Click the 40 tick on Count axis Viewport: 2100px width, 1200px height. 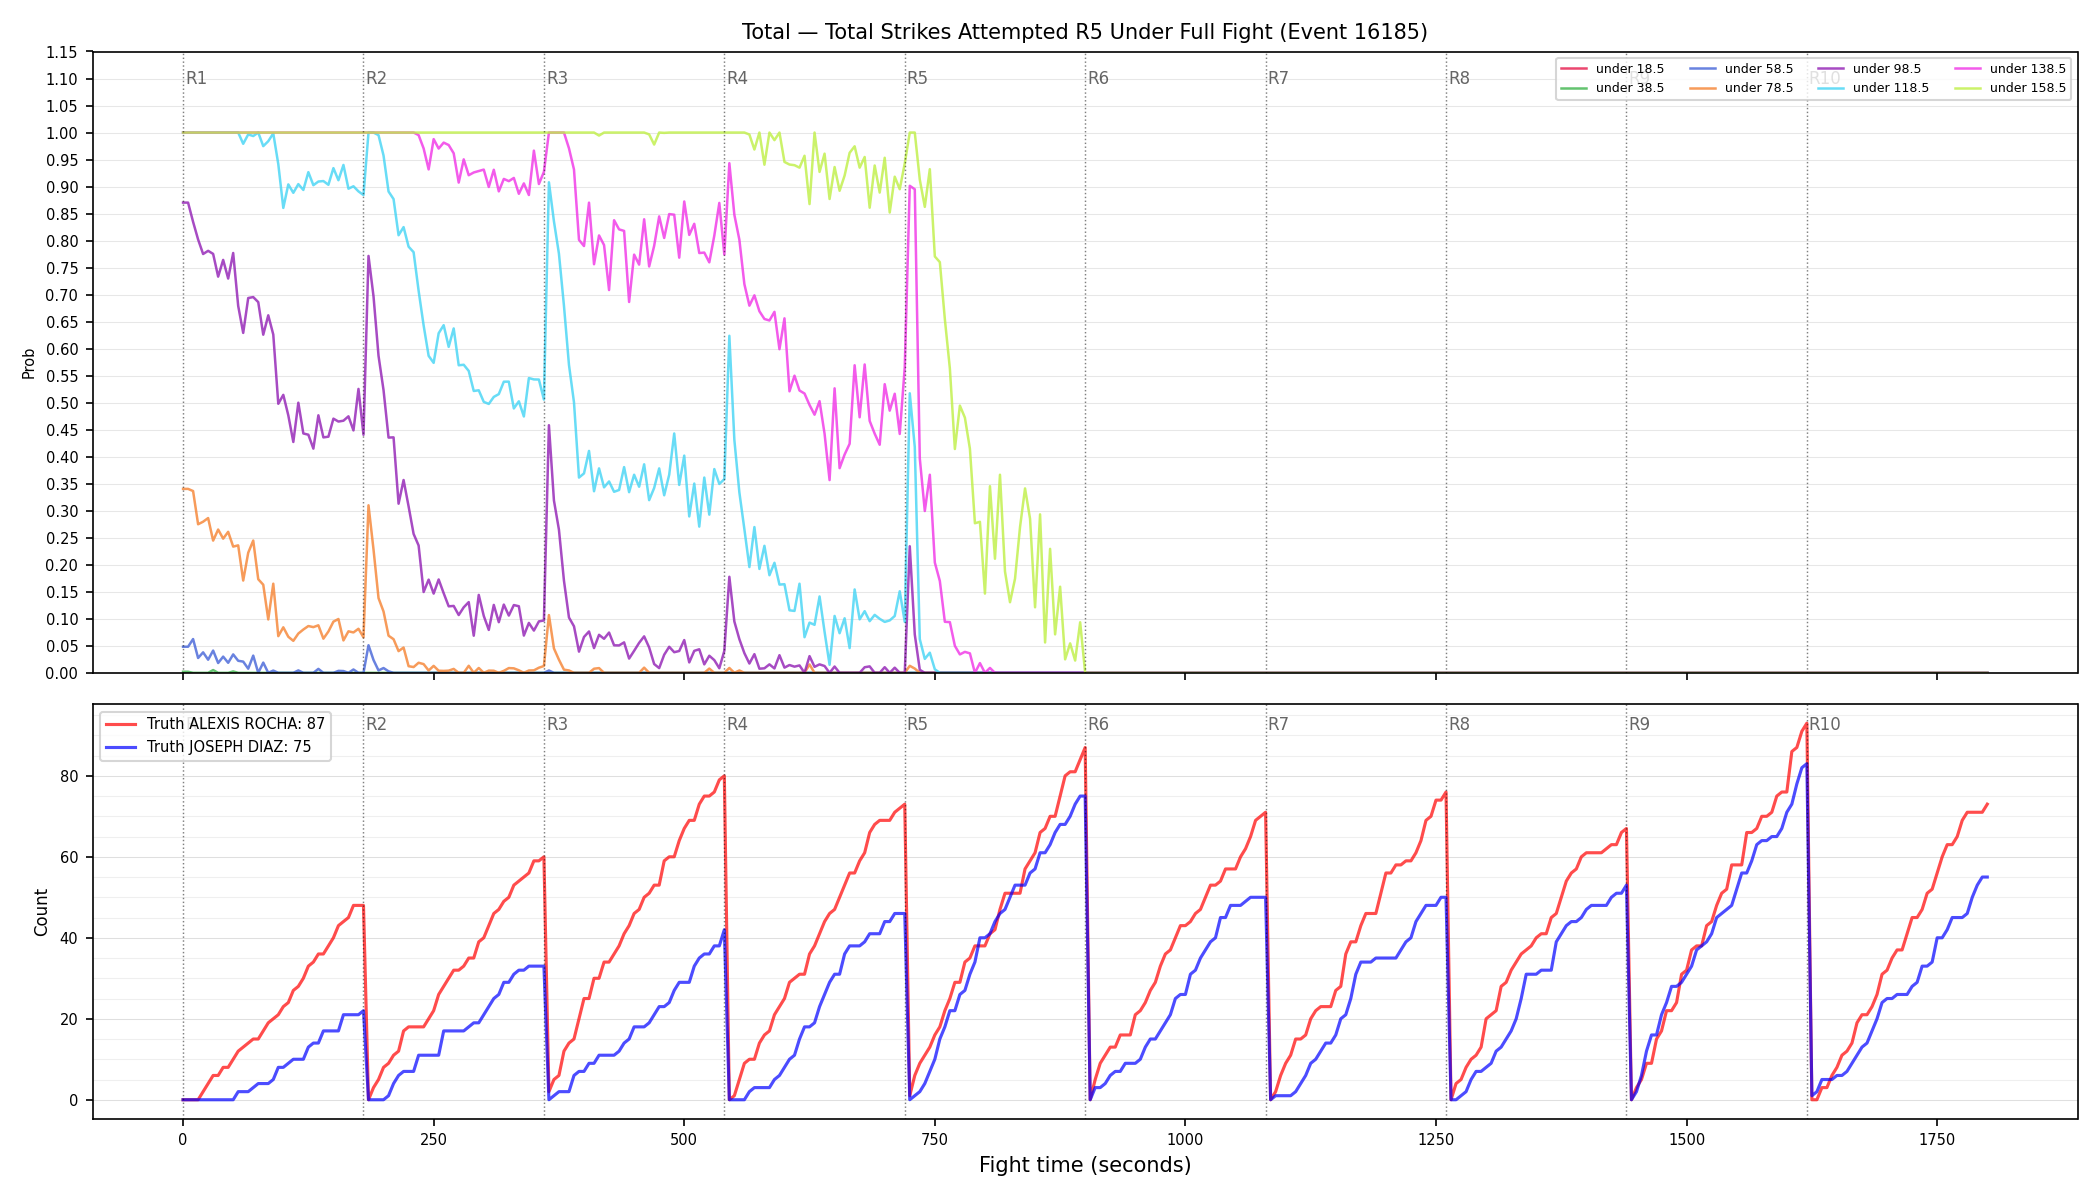pyautogui.click(x=71, y=938)
